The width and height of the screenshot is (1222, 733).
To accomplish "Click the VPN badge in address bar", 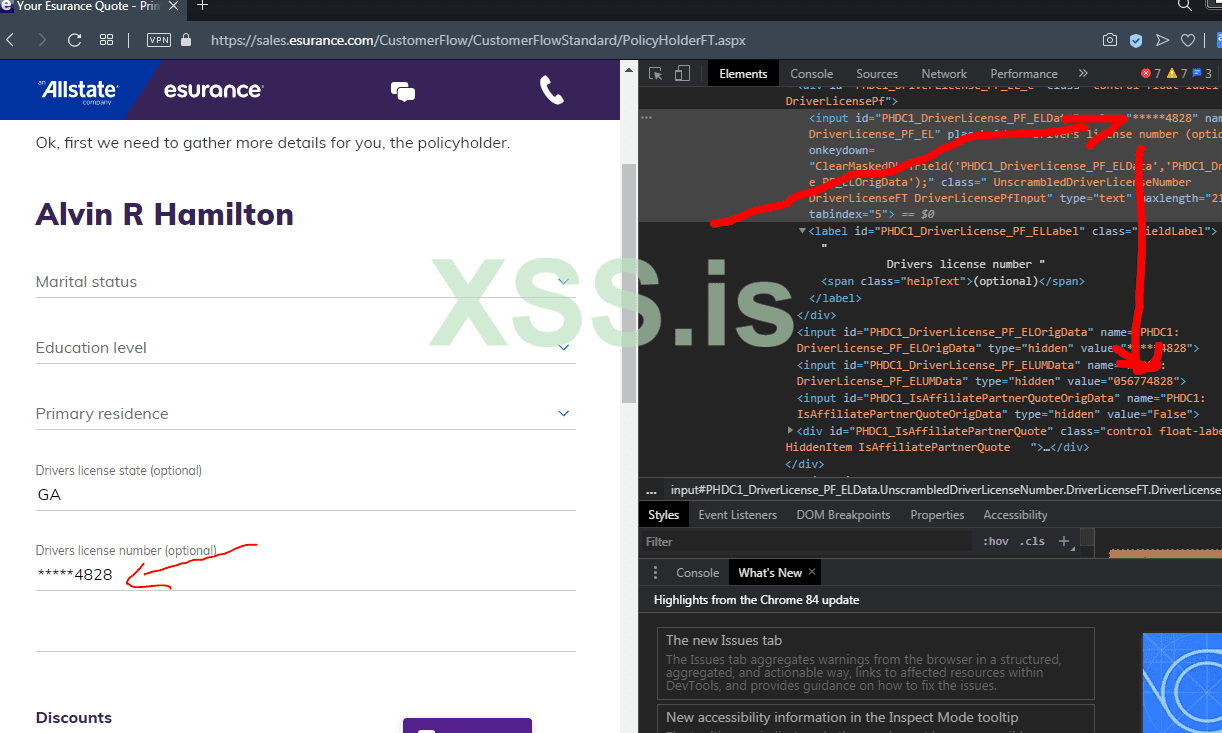I will tap(159, 41).
